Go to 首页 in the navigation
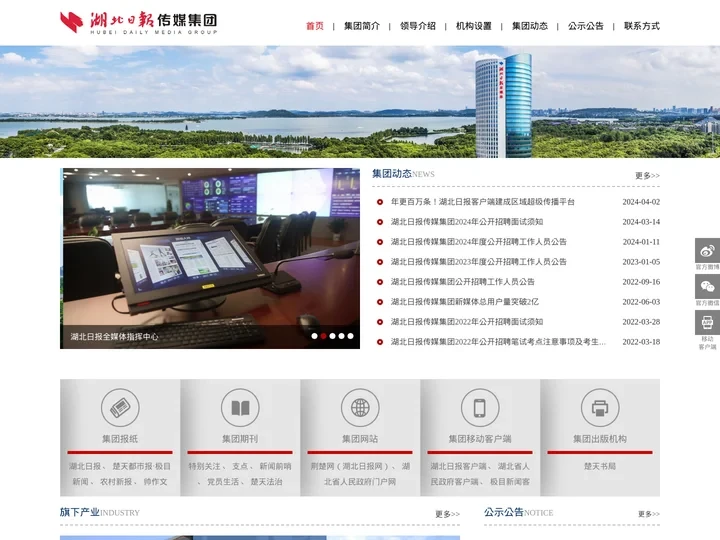 coord(315,26)
